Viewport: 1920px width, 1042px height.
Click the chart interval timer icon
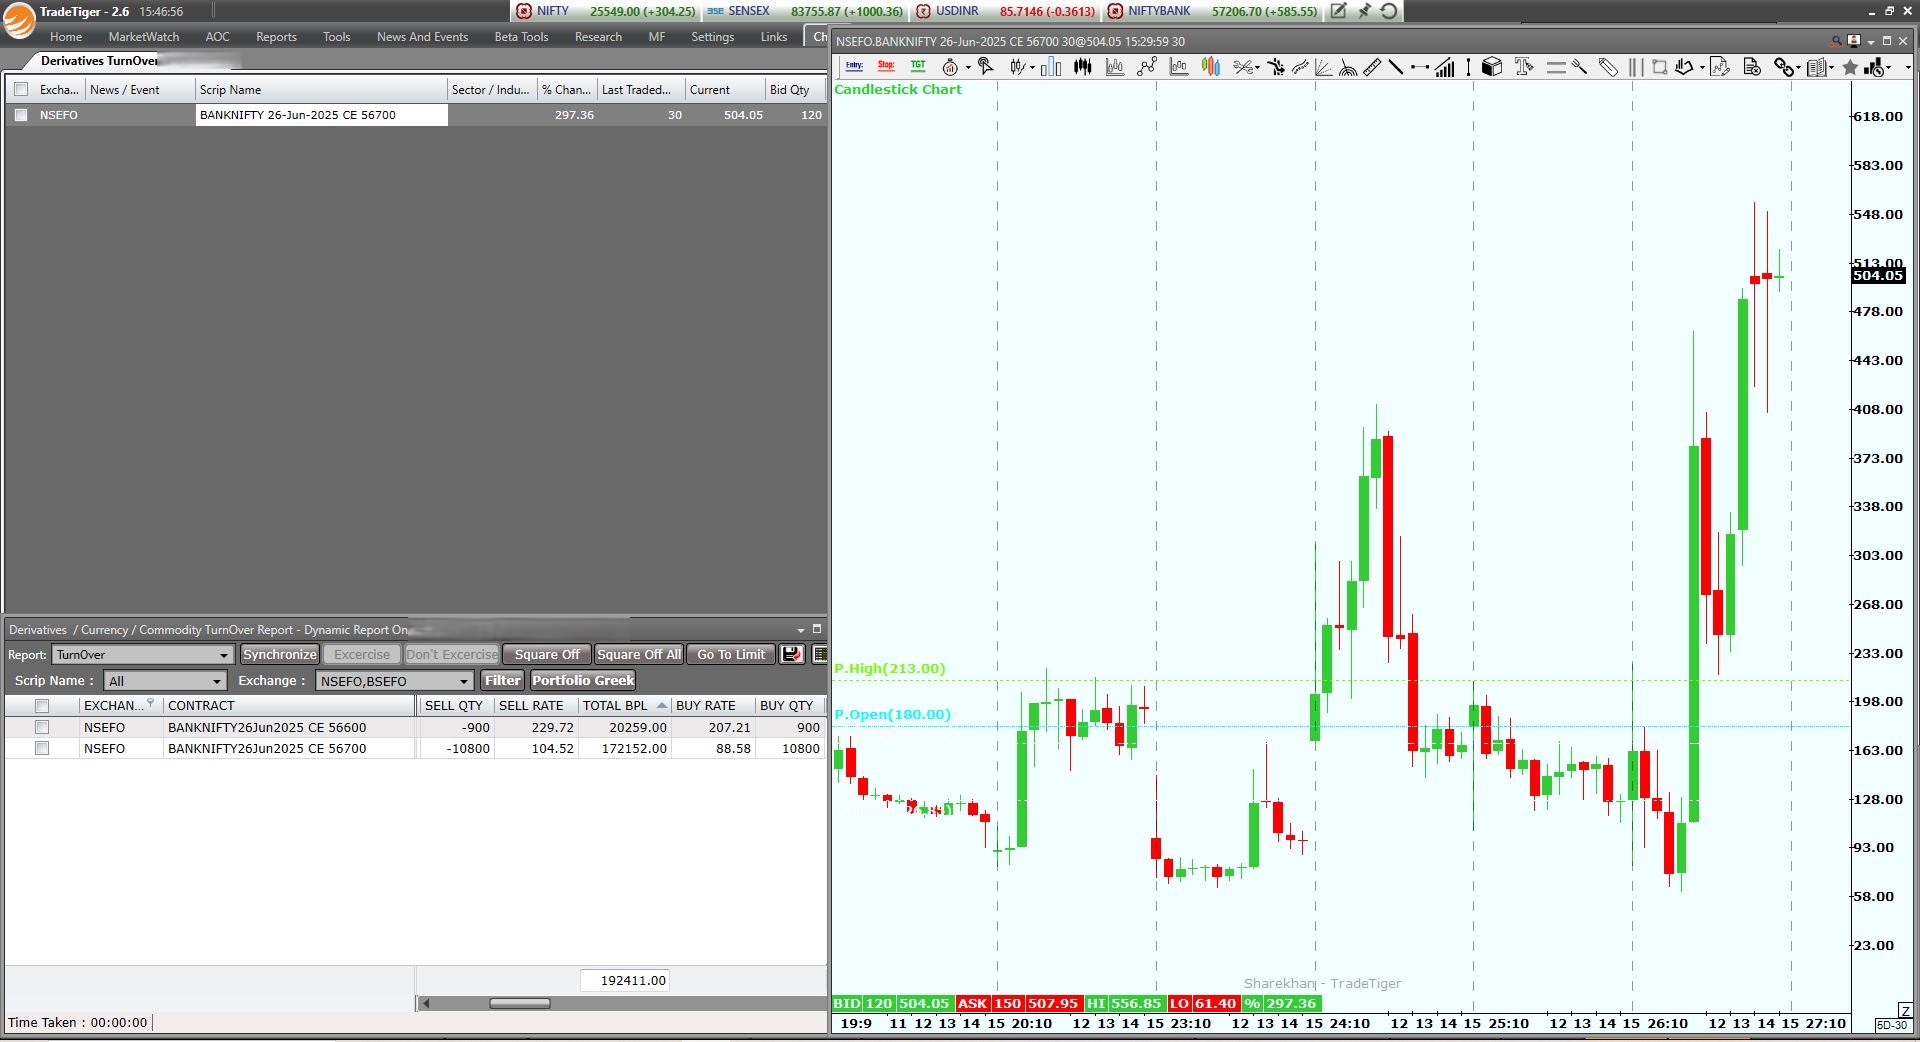pyautogui.click(x=950, y=67)
